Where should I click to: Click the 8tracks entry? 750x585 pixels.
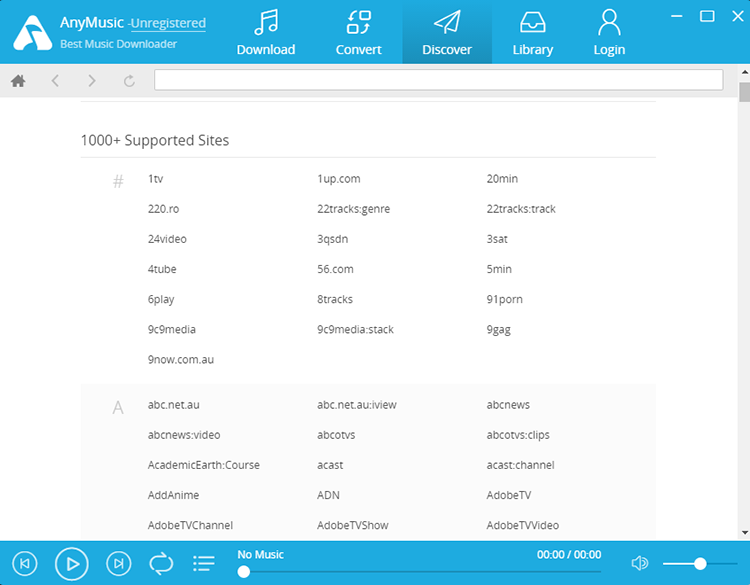[x=335, y=299]
